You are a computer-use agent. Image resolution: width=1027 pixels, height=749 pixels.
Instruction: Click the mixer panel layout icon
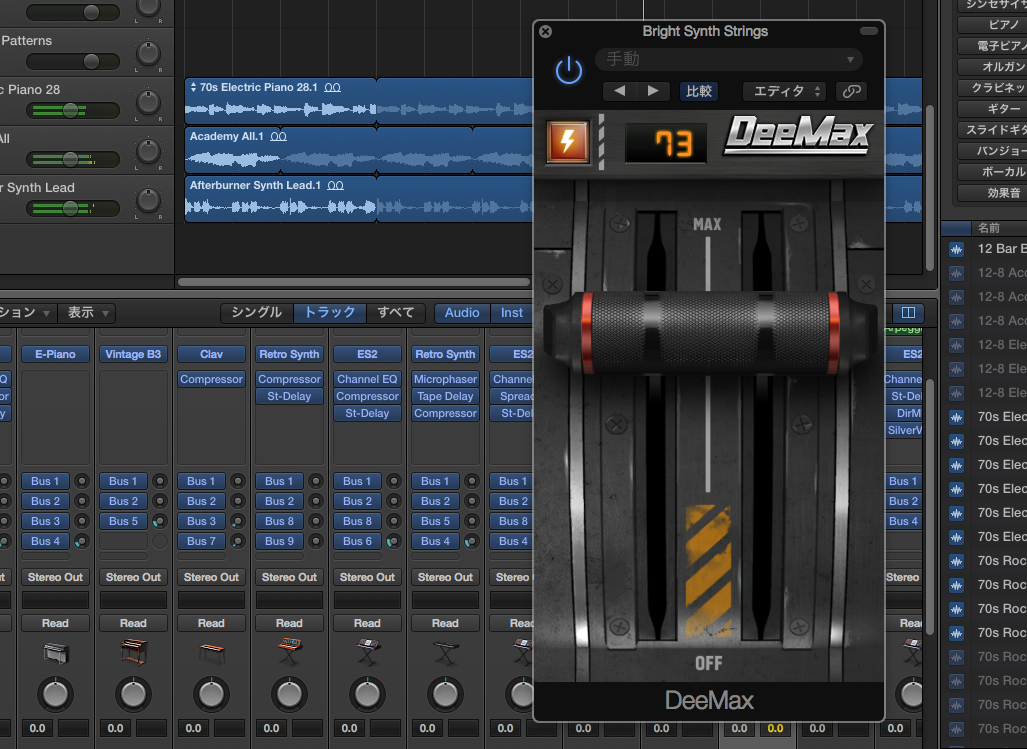(x=908, y=312)
